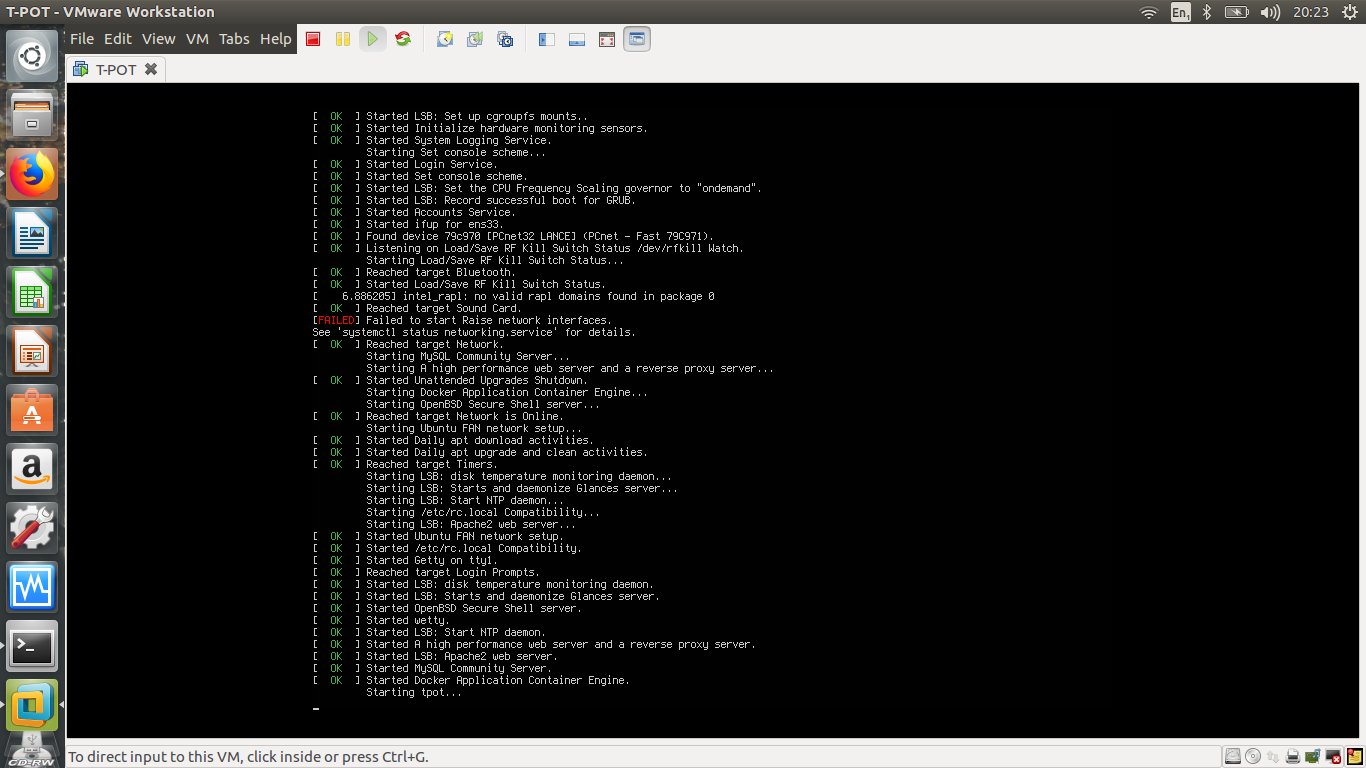The image size is (1366, 768).
Task: Enter full screen mode
Action: click(x=607, y=39)
